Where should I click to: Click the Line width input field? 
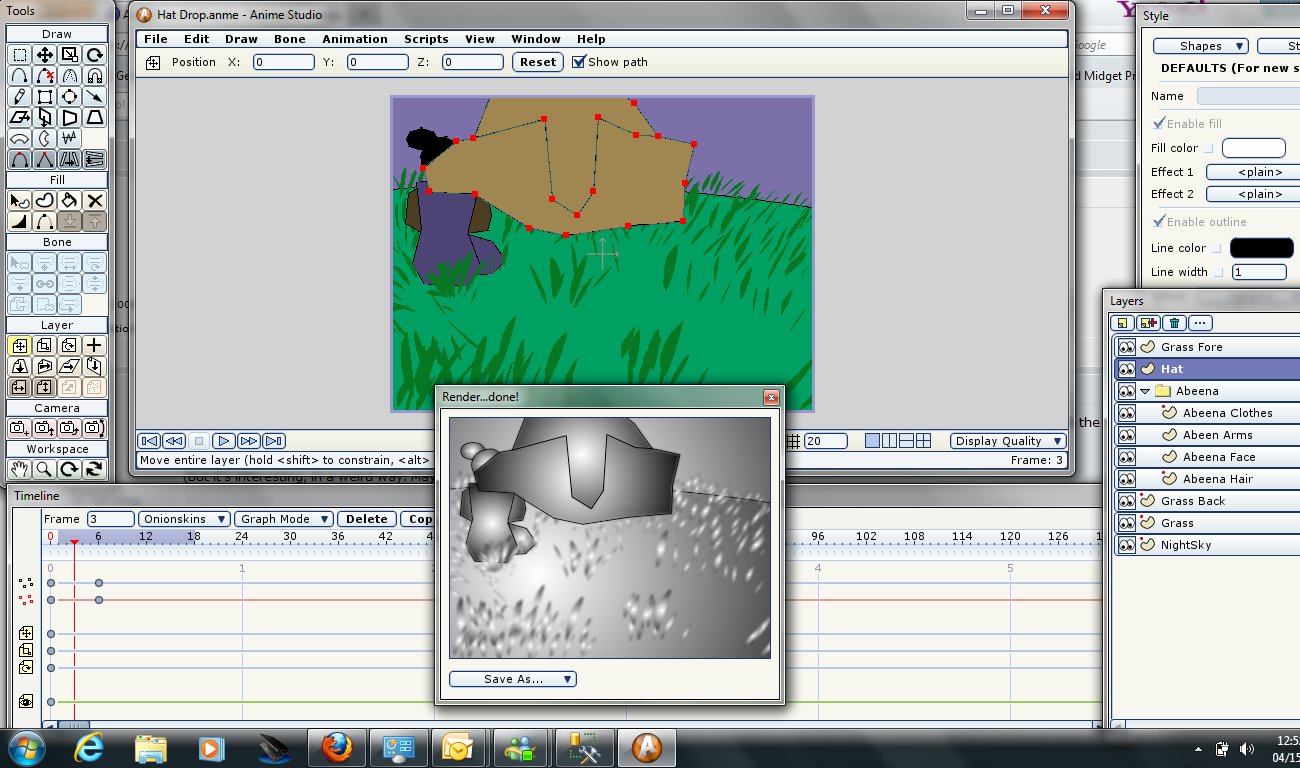point(1259,272)
